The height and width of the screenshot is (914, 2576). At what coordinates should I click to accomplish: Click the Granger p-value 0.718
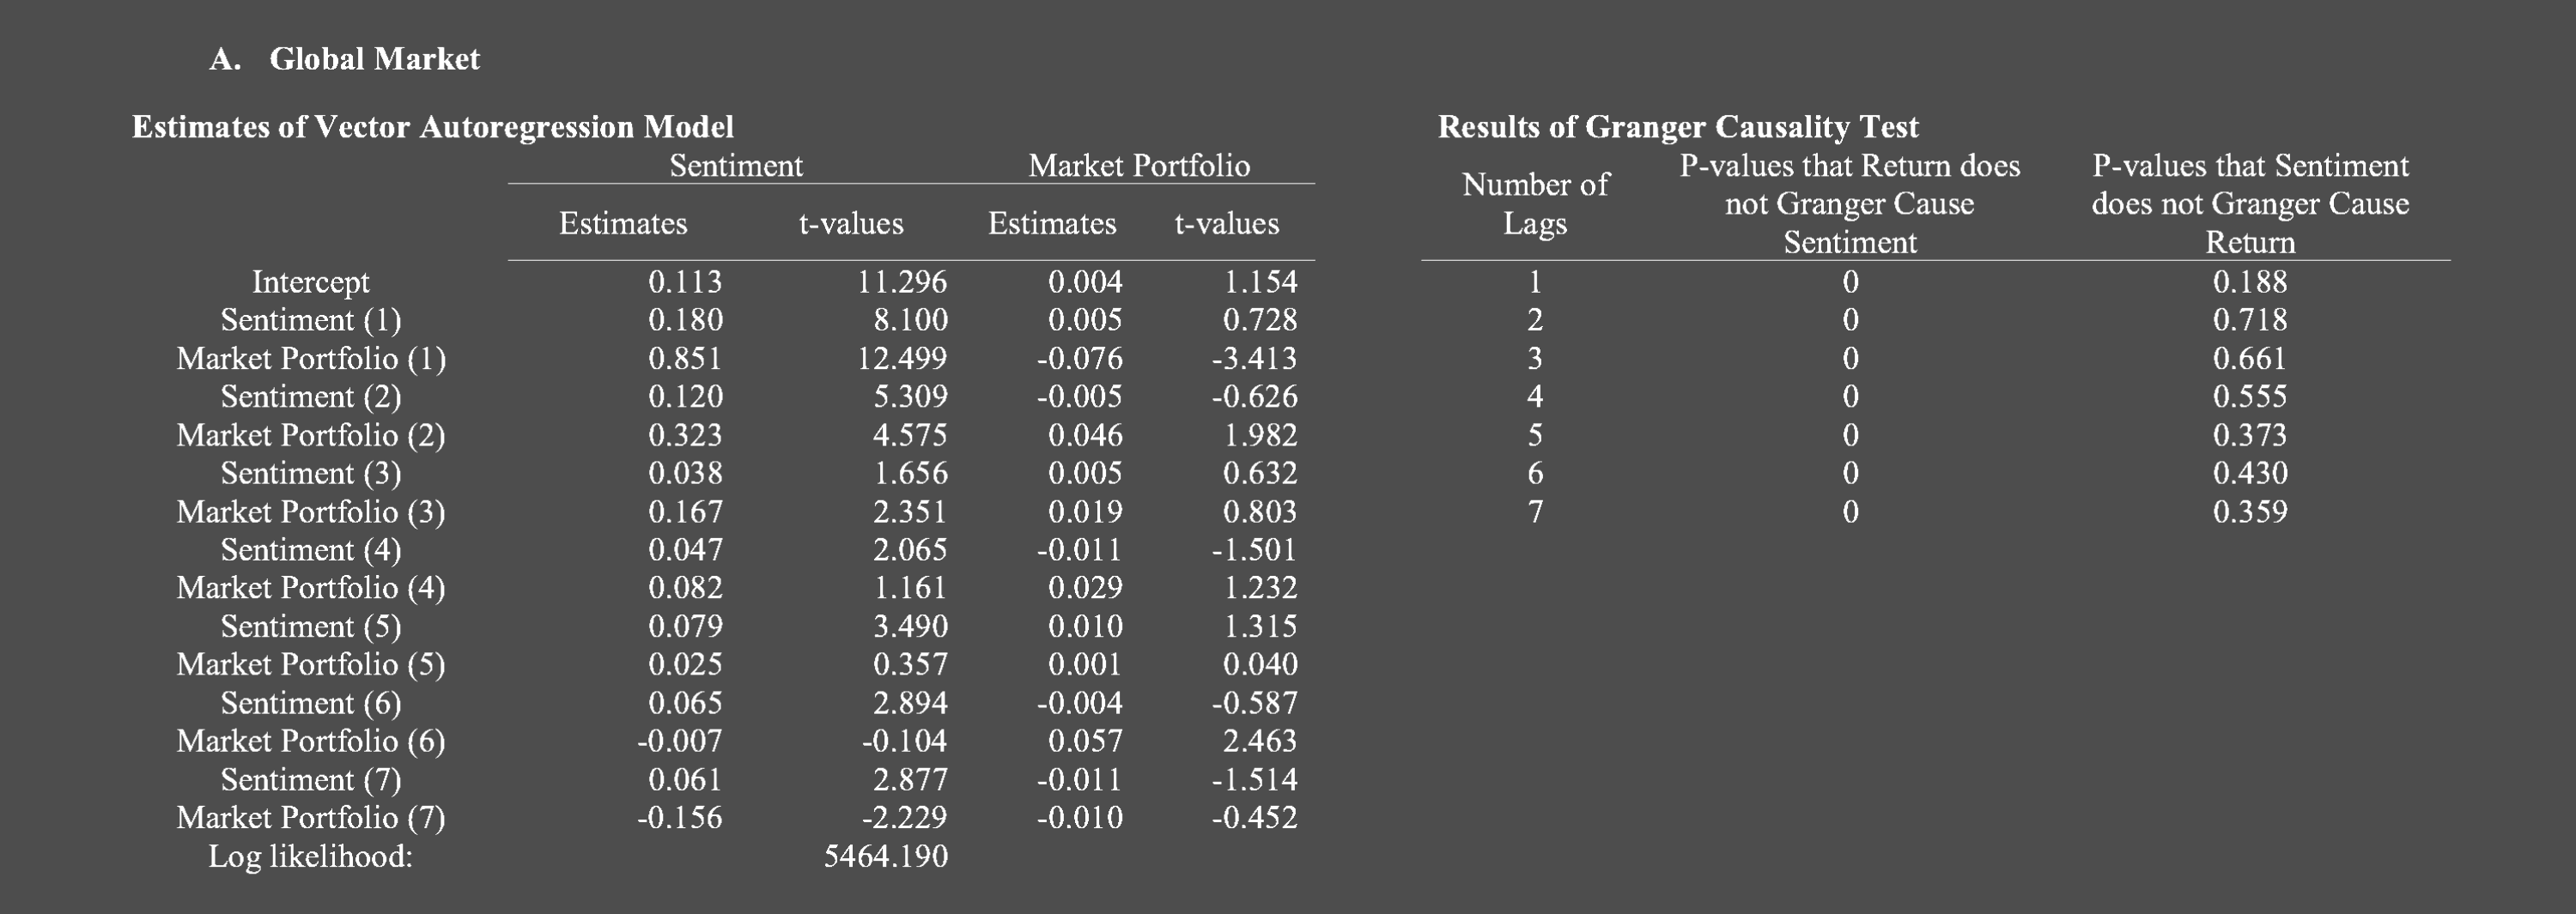coord(2250,320)
